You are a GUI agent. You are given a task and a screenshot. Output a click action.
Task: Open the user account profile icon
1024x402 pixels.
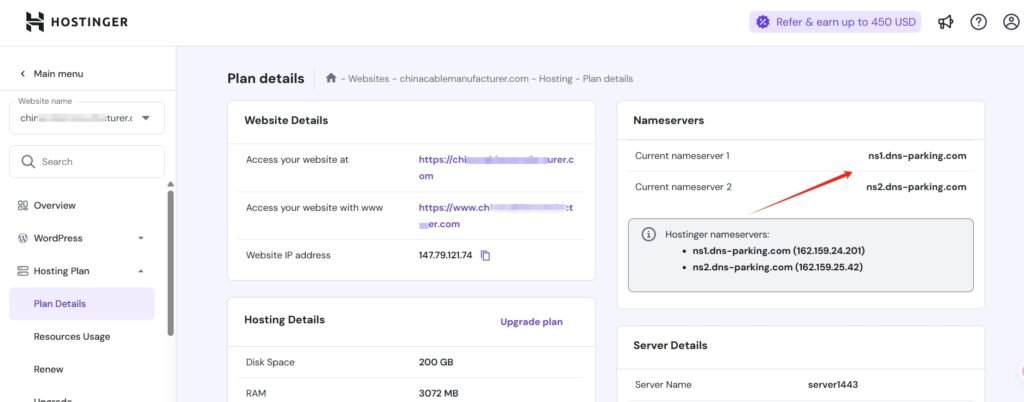tap(1012, 22)
